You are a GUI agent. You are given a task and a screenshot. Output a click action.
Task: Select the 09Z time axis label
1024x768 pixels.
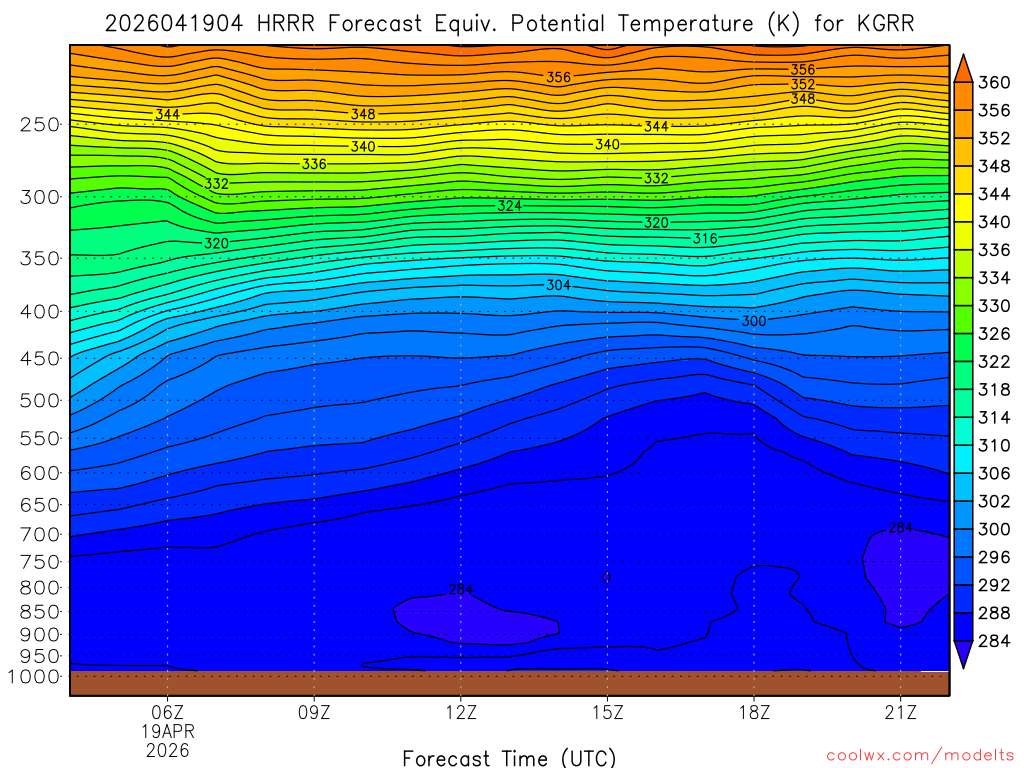314,712
